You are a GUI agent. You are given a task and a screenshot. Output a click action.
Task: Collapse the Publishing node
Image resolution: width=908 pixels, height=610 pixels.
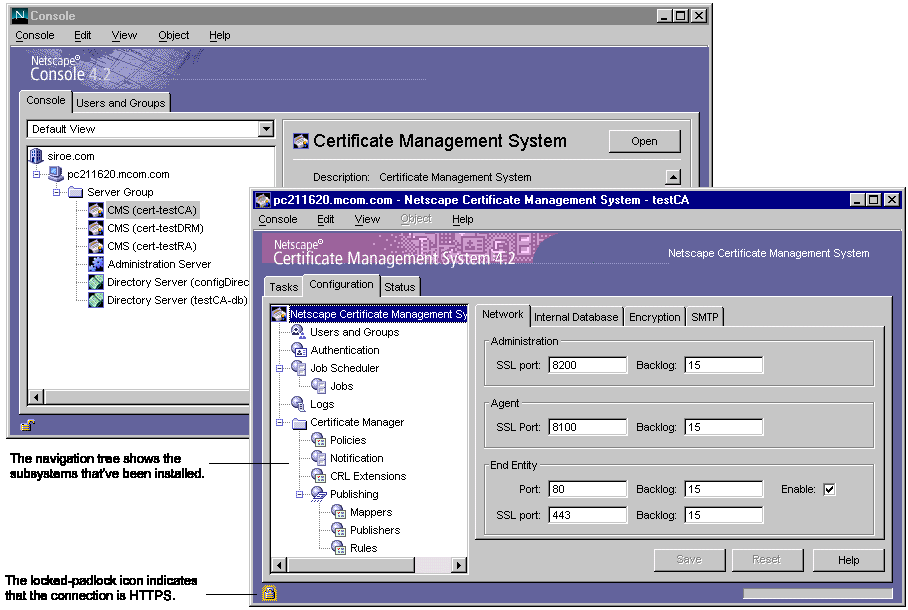(299, 495)
